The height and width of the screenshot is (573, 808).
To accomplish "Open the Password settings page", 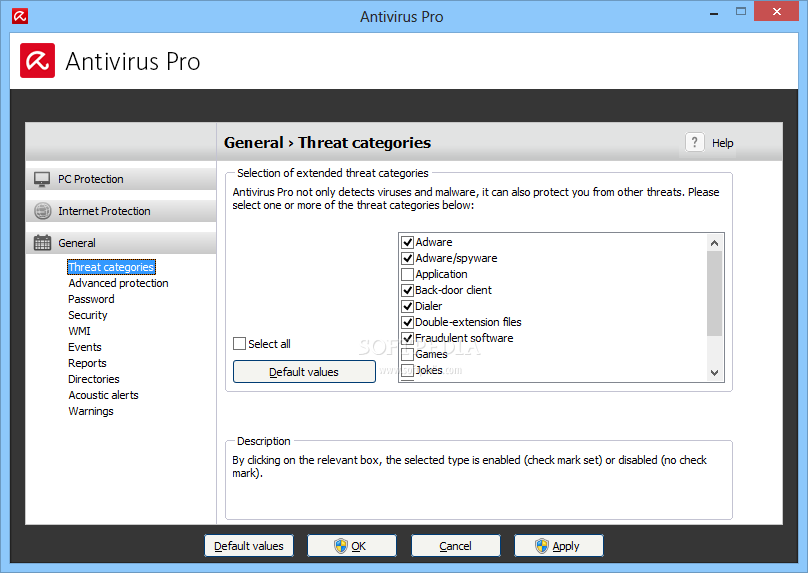I will pos(91,299).
